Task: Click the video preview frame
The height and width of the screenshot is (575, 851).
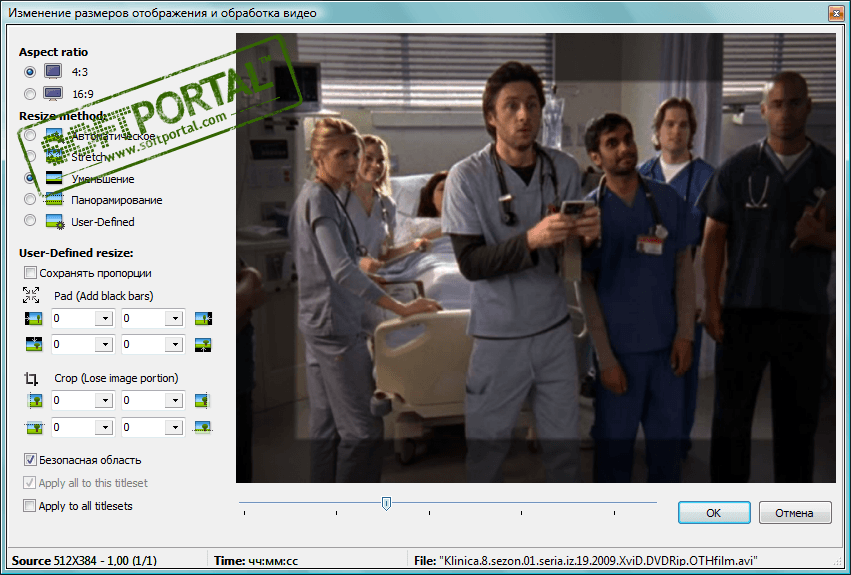Action: click(536, 258)
